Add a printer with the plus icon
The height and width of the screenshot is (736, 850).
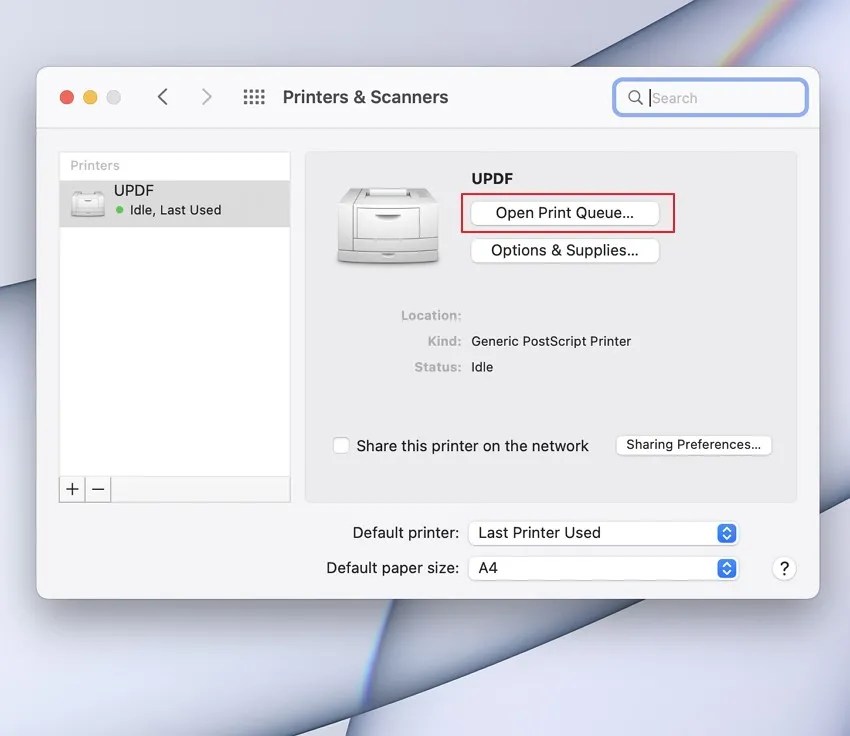coord(71,489)
